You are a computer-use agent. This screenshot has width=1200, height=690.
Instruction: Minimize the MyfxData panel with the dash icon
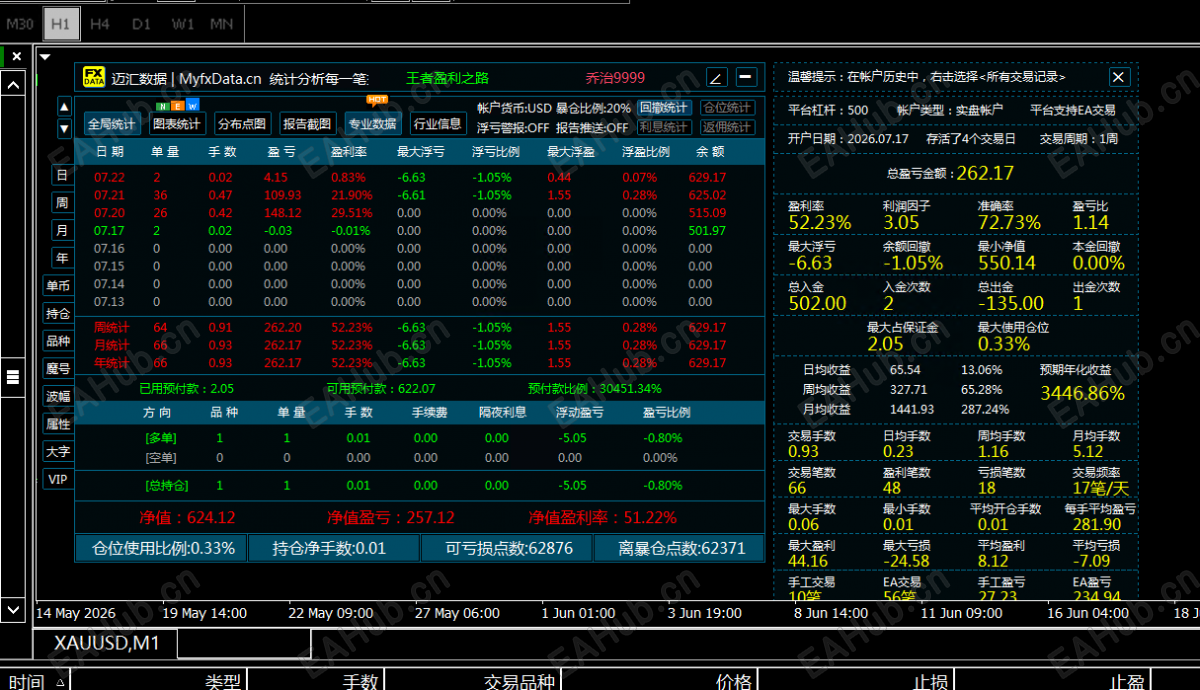(746, 77)
